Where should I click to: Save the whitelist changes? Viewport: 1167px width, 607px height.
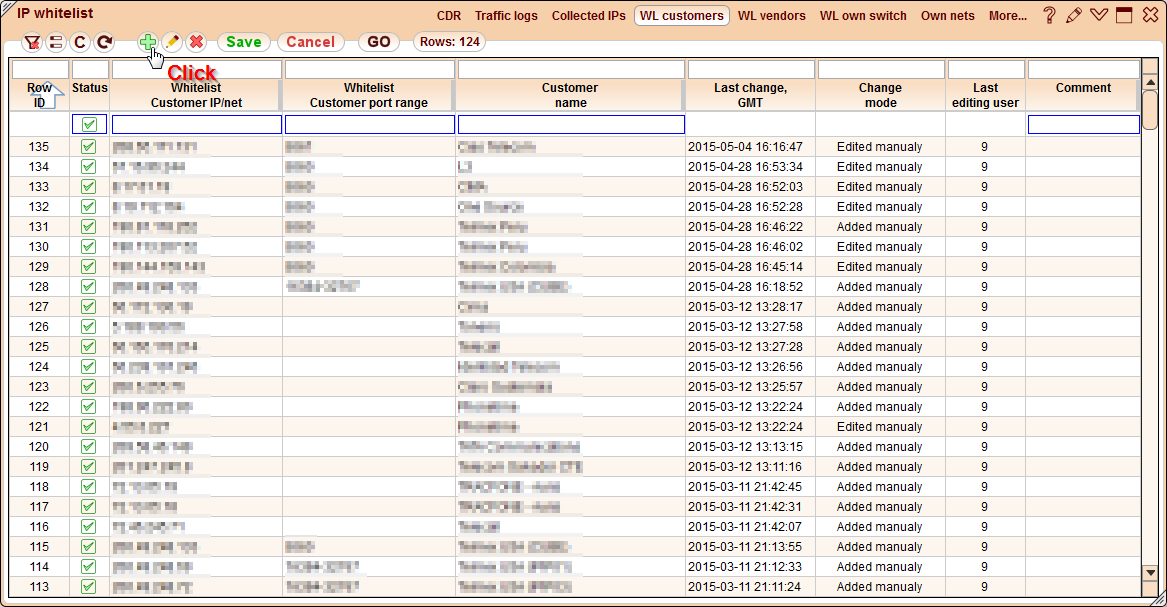pyautogui.click(x=243, y=42)
